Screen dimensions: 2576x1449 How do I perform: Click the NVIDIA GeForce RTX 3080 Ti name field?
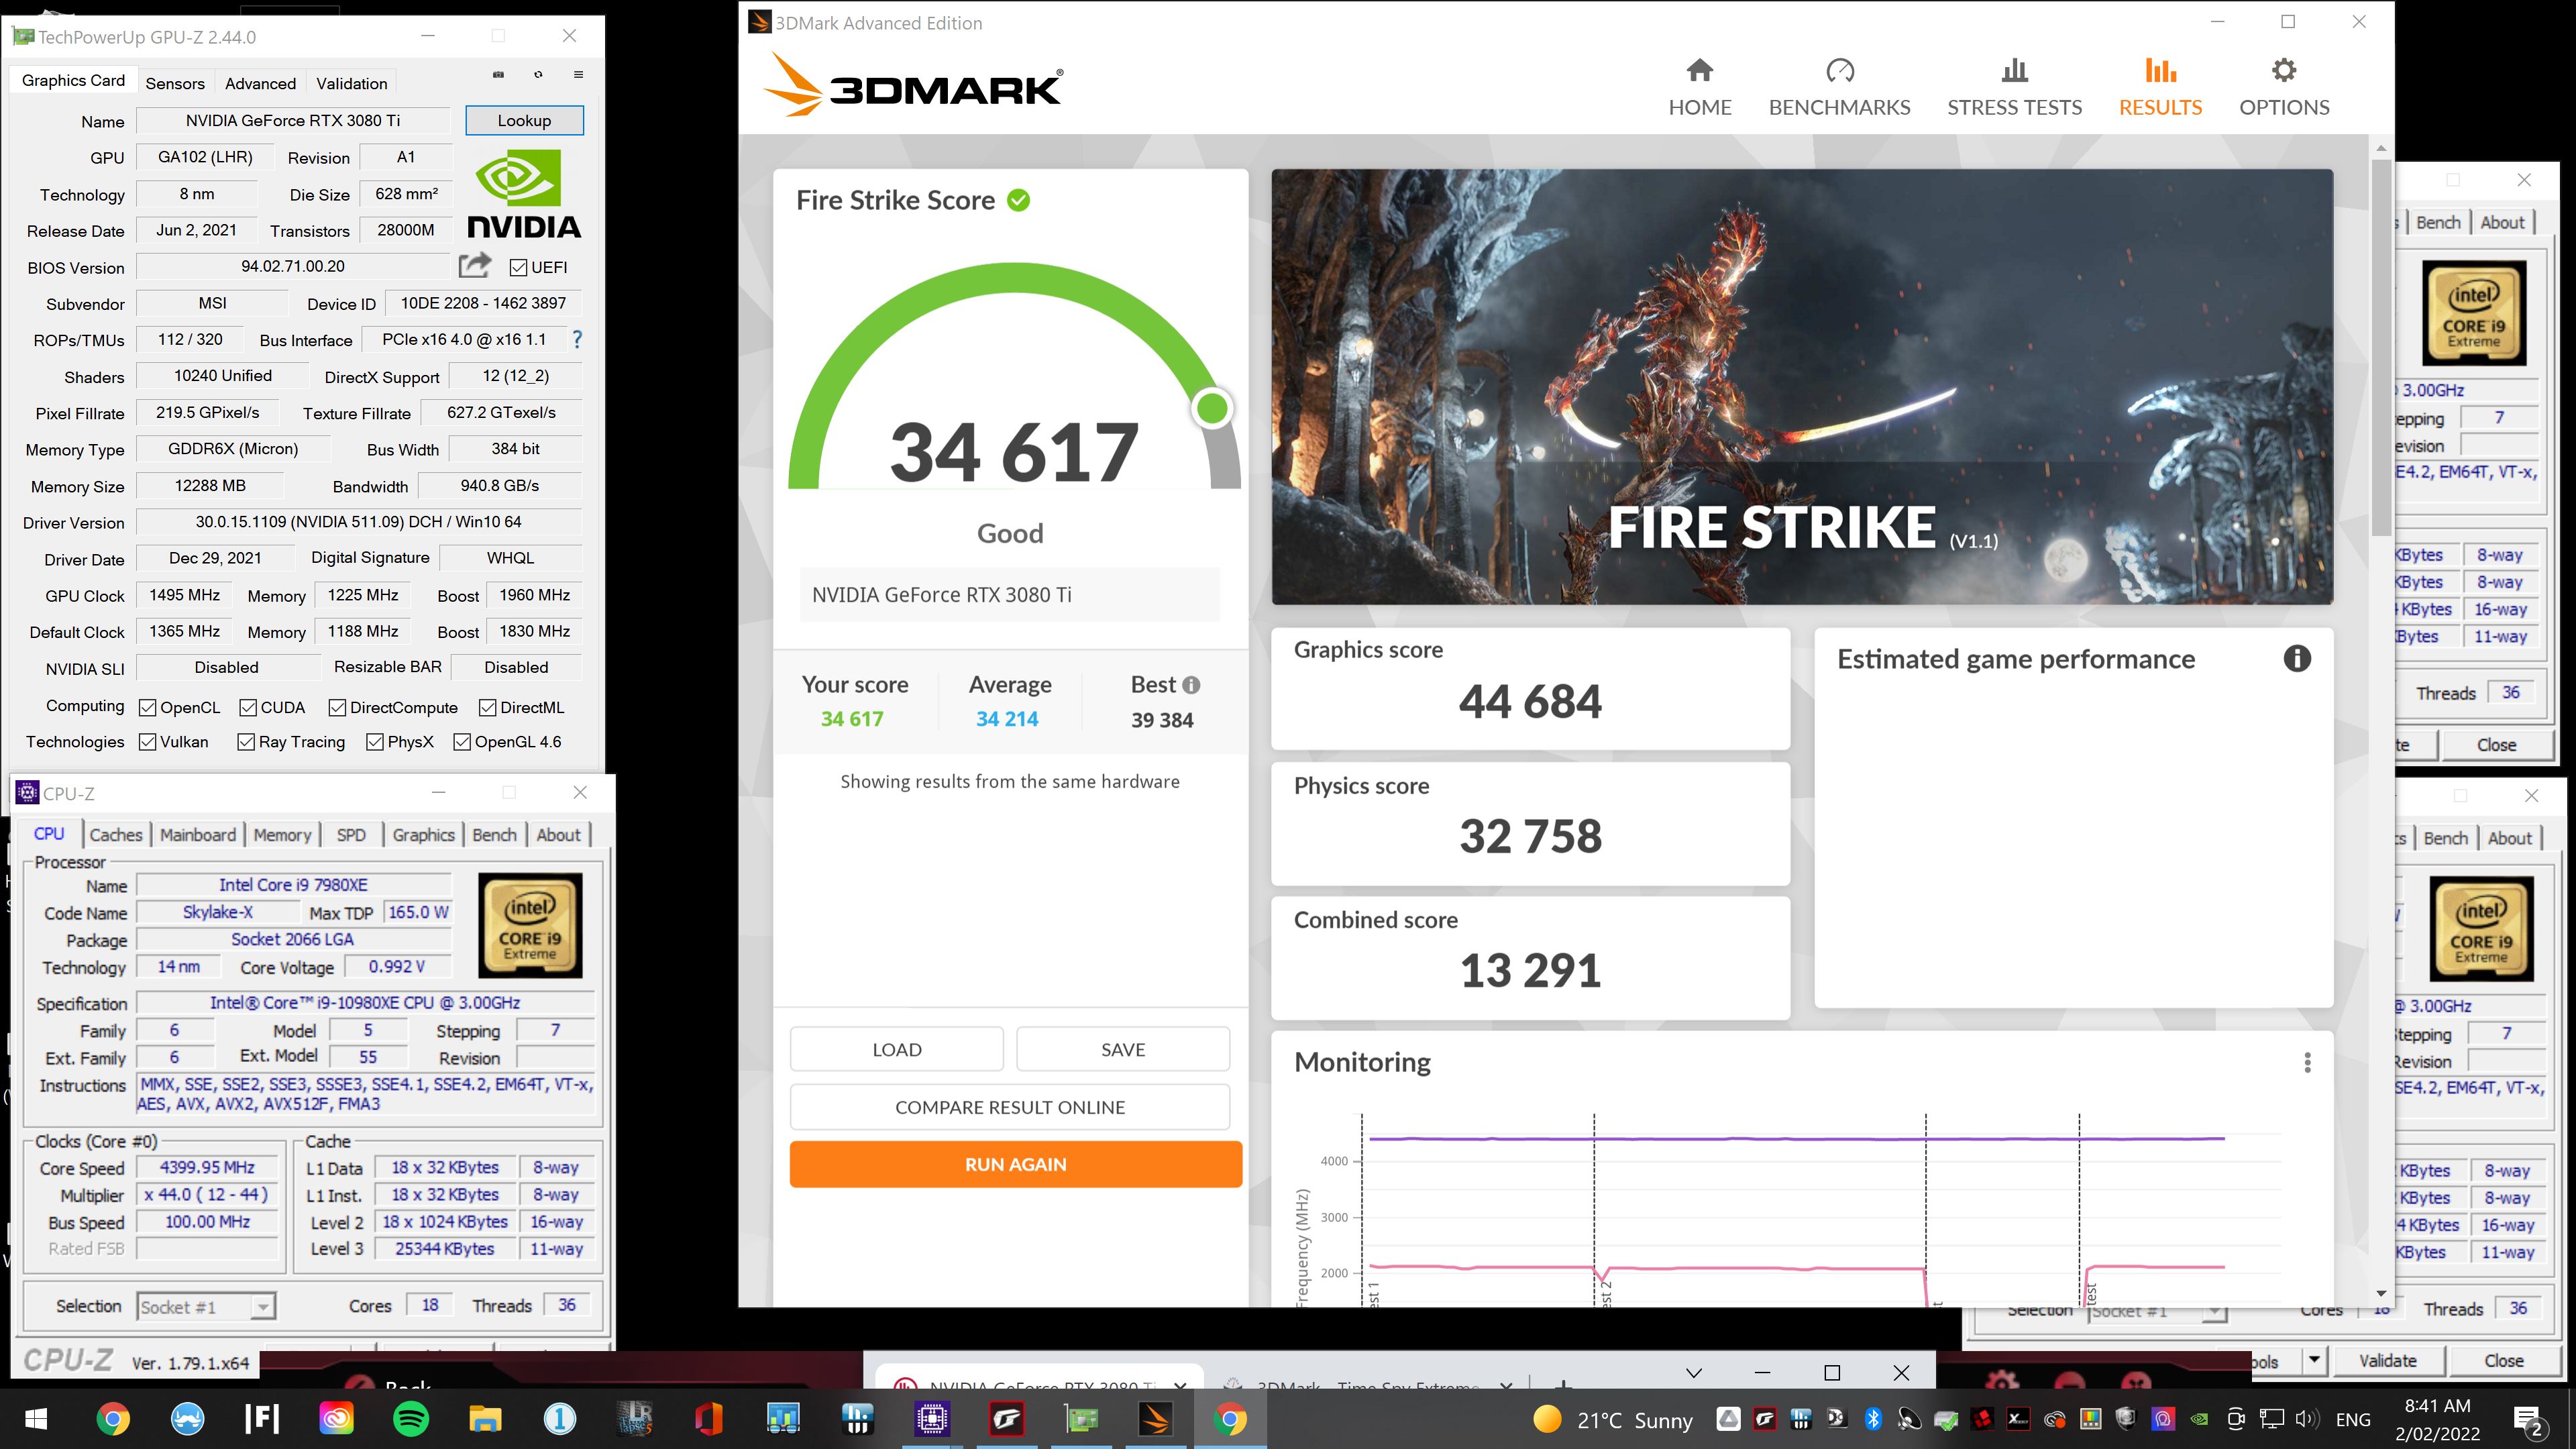1009,595
